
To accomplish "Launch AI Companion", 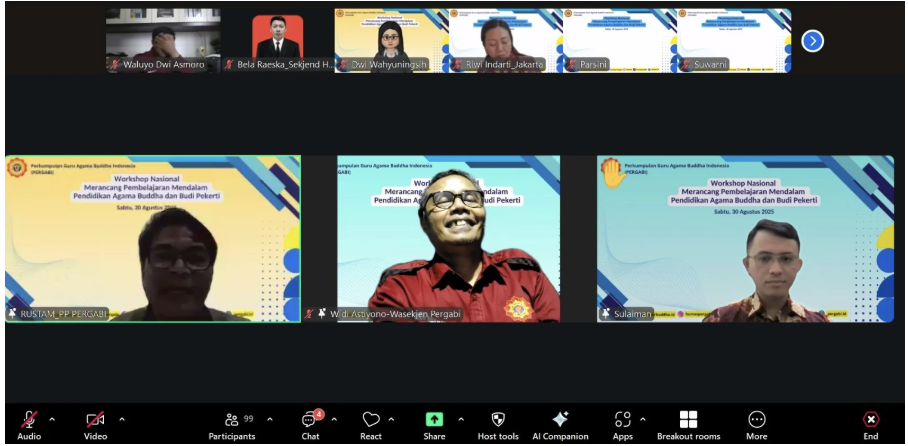I will (560, 421).
